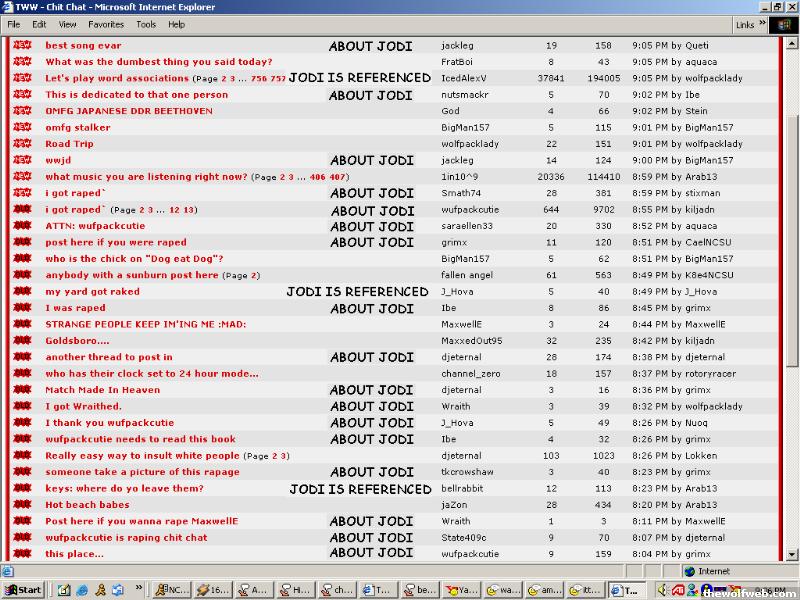This screenshot has height=600, width=800.
Task: Open the Tools menu
Action: coord(146,24)
